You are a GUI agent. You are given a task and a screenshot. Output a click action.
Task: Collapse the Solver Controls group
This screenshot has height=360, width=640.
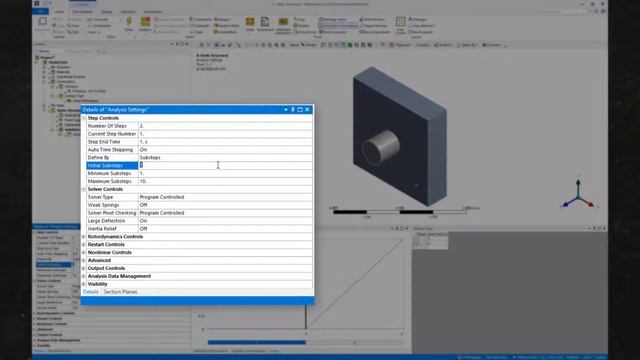click(x=84, y=189)
